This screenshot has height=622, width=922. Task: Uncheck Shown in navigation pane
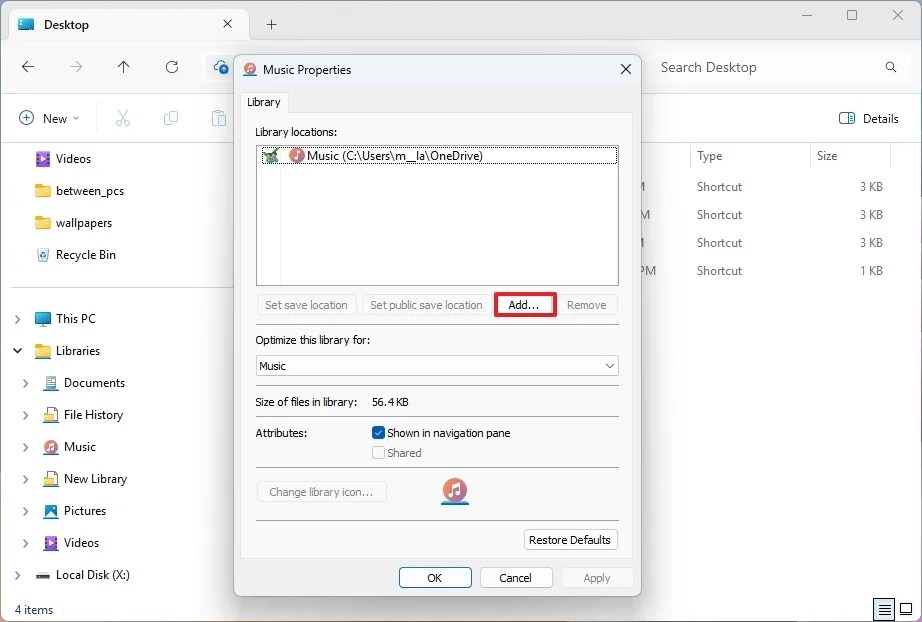pyautogui.click(x=378, y=432)
